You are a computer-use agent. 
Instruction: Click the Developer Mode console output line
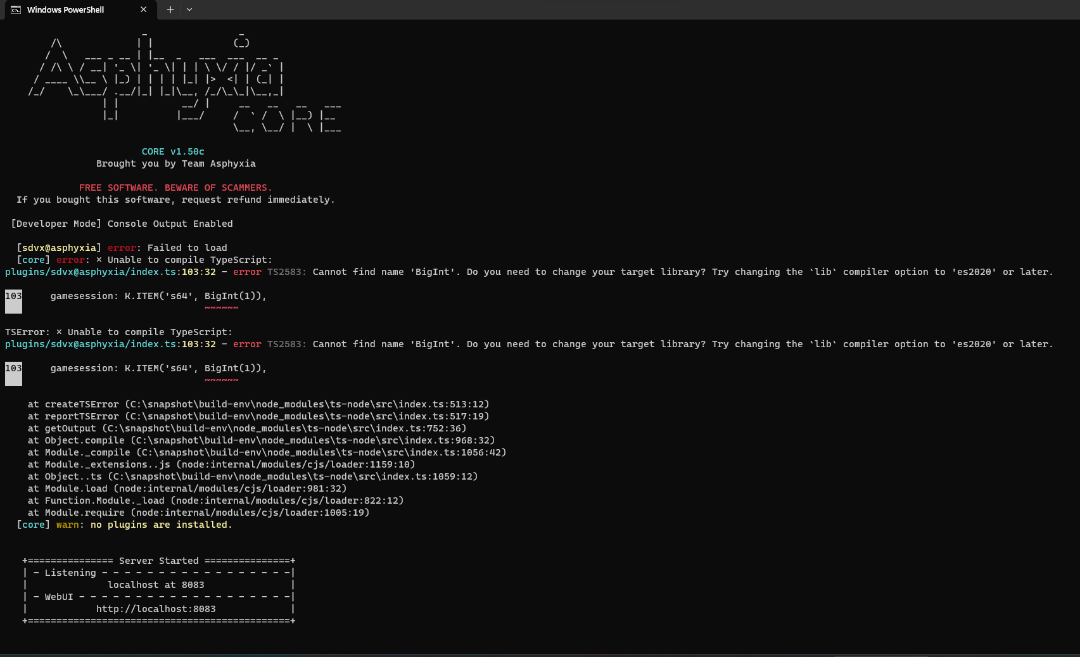(121, 224)
